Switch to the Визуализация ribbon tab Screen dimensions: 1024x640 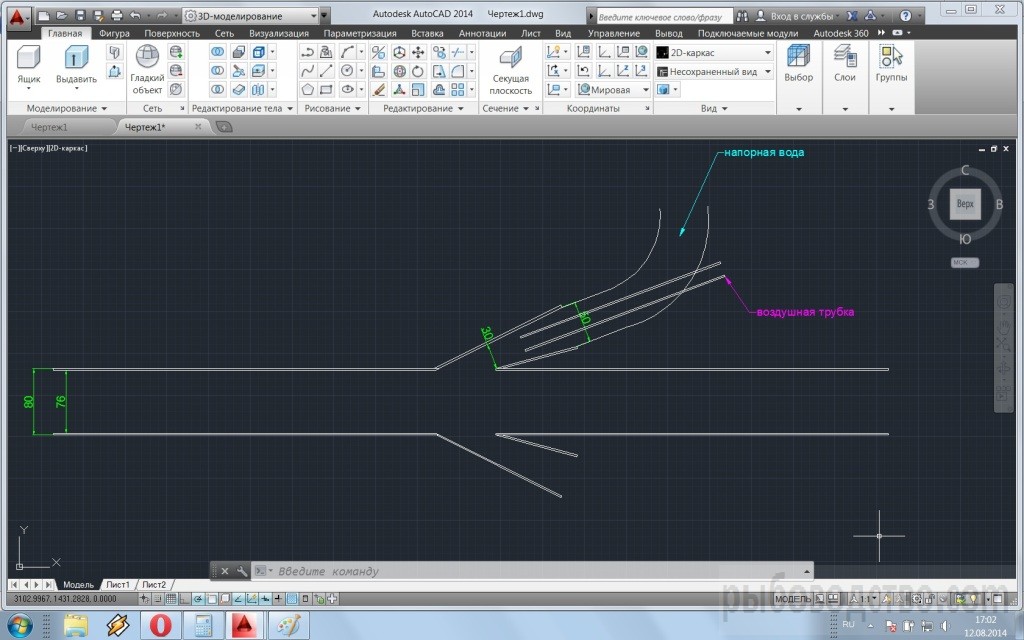279,33
